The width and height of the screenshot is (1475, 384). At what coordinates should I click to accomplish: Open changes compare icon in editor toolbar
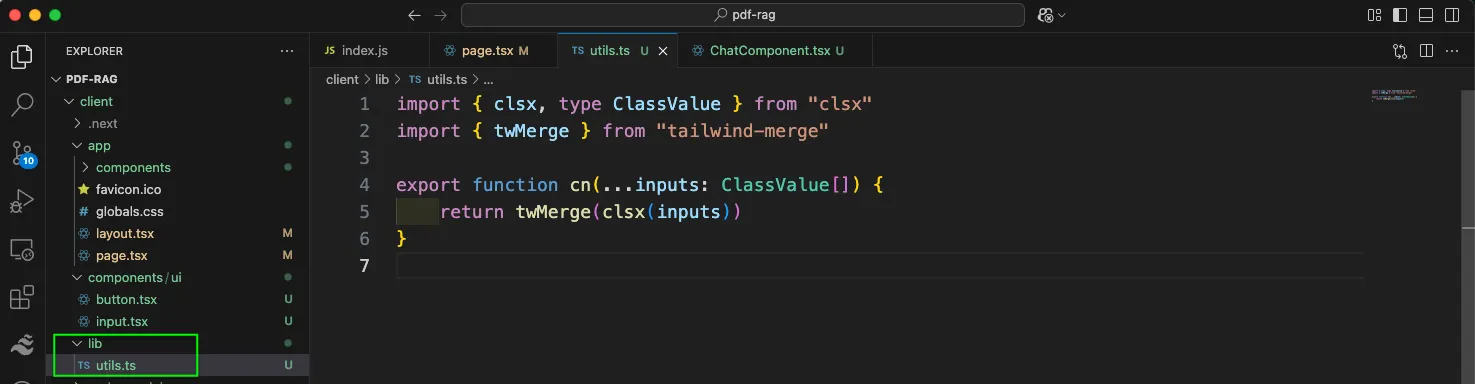[x=1400, y=51]
